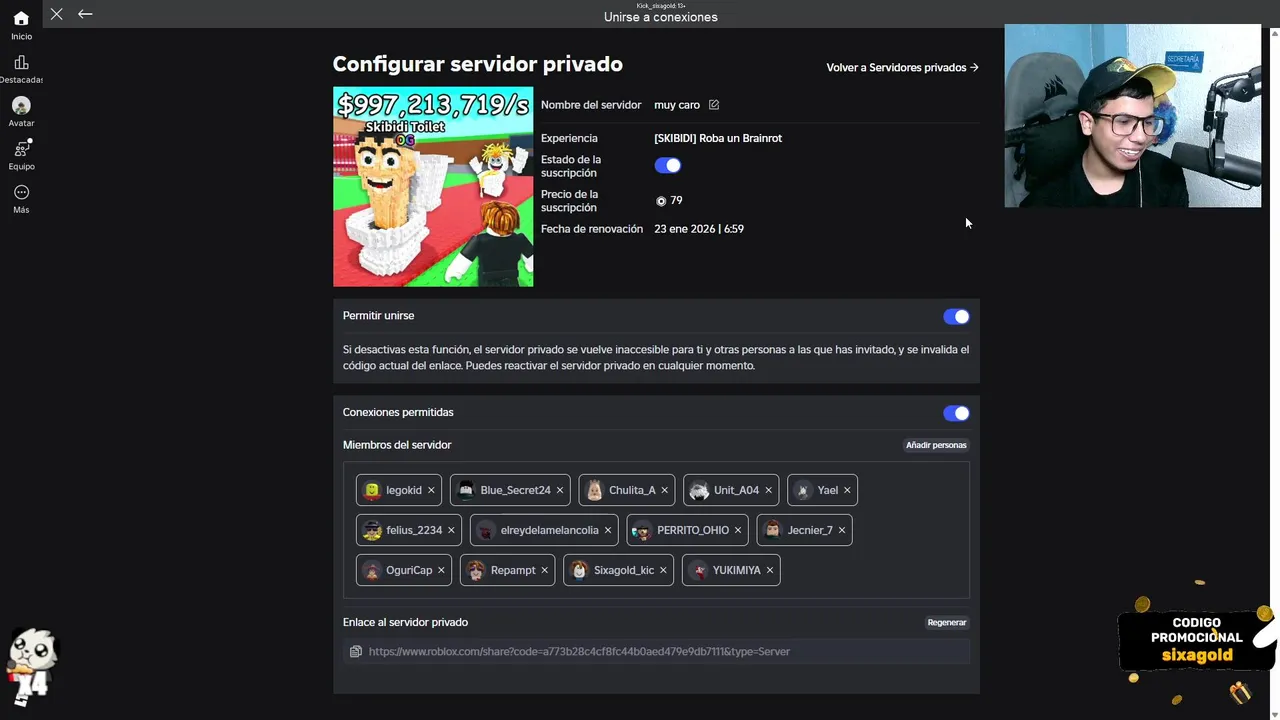Remove YUKIMIYA from members
The width and height of the screenshot is (1280, 720).
click(770, 570)
